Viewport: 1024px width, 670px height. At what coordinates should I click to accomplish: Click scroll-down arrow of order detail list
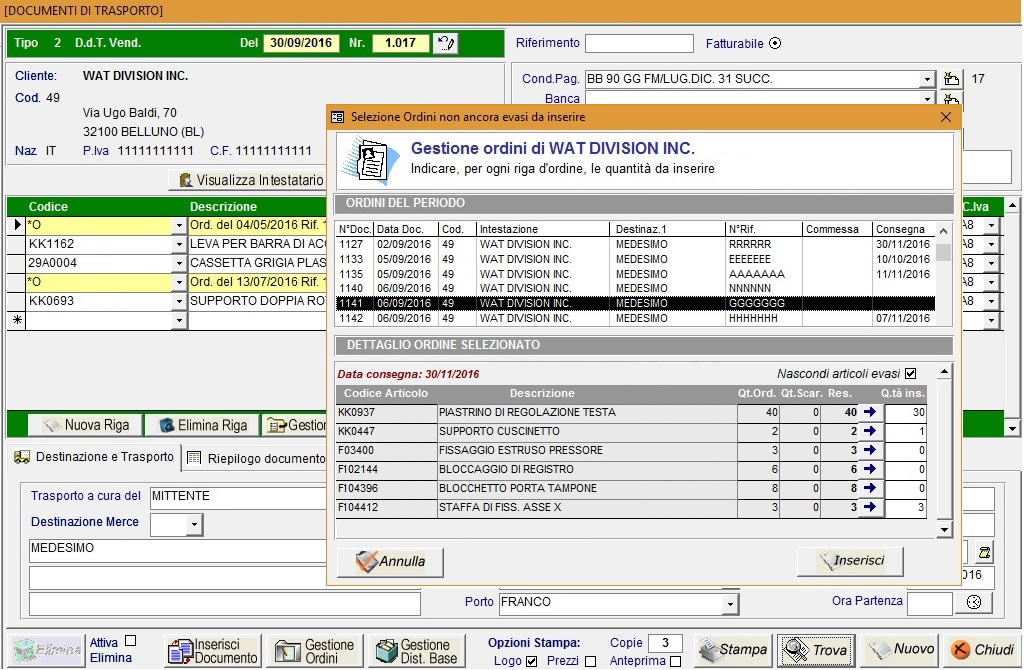(944, 529)
